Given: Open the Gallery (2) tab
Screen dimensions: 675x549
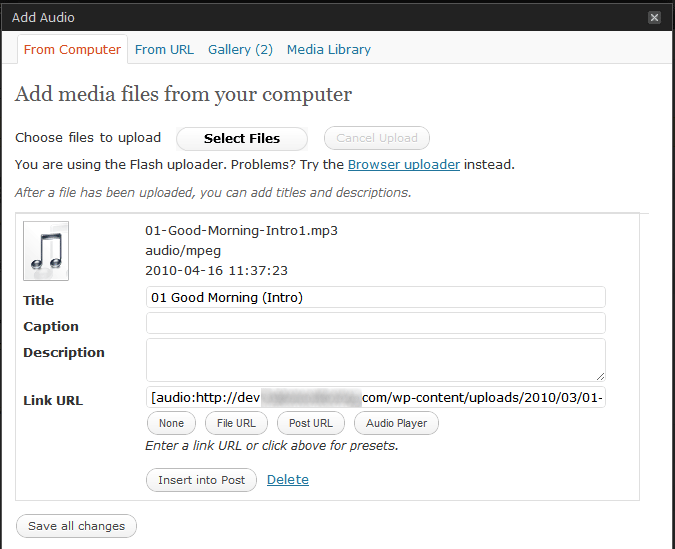Looking at the screenshot, I should (x=240, y=50).
